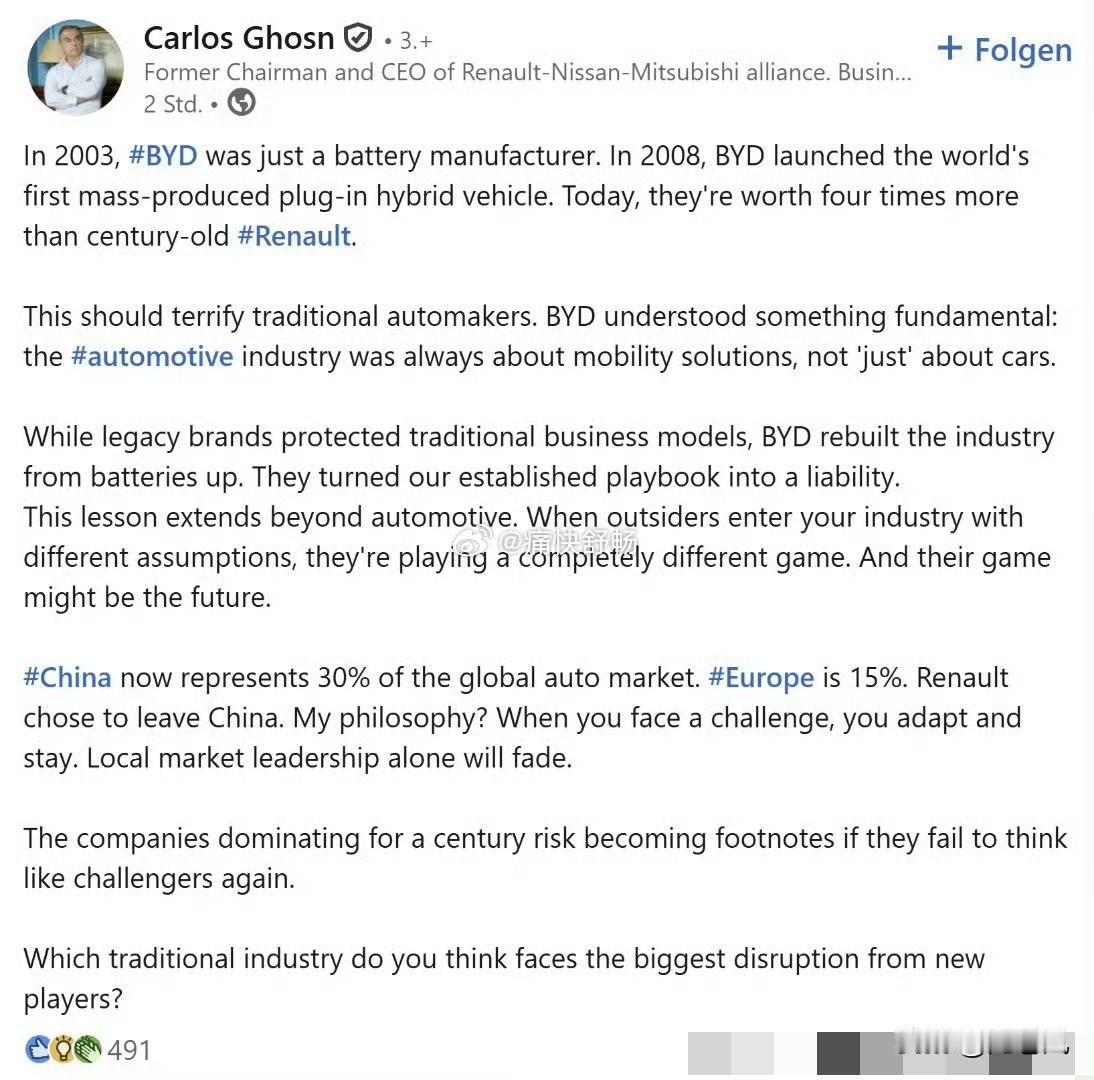Click the '491' reactions count
1094x1080 pixels.
tap(131, 1050)
